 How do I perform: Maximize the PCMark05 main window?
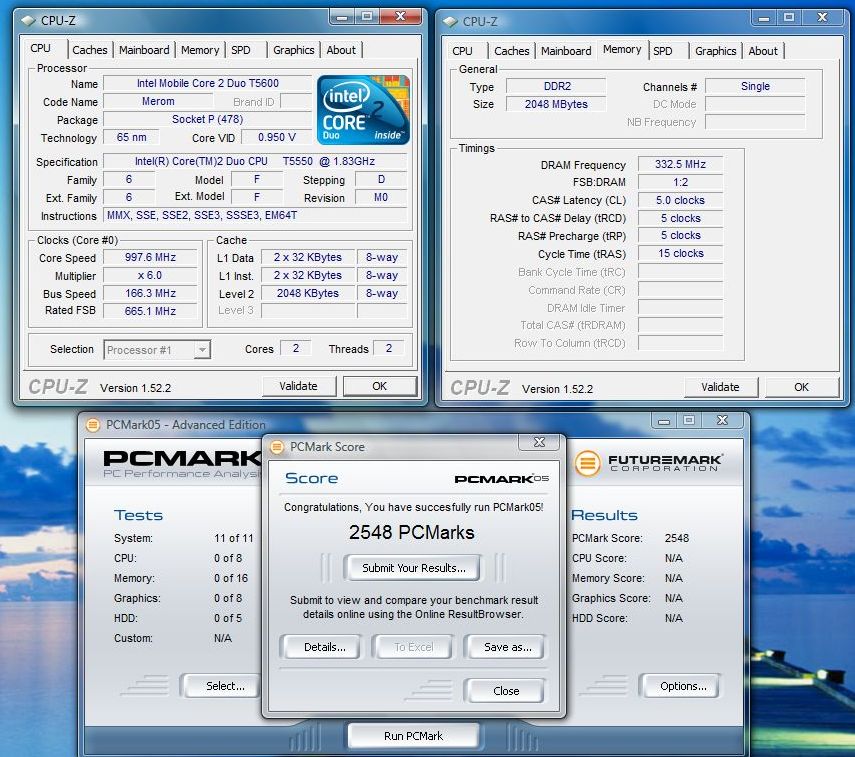point(689,420)
